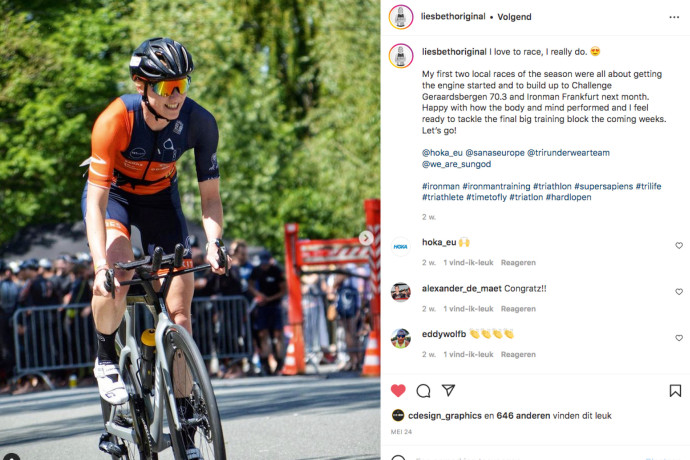Like the eddywolfb comment heart

[679, 338]
